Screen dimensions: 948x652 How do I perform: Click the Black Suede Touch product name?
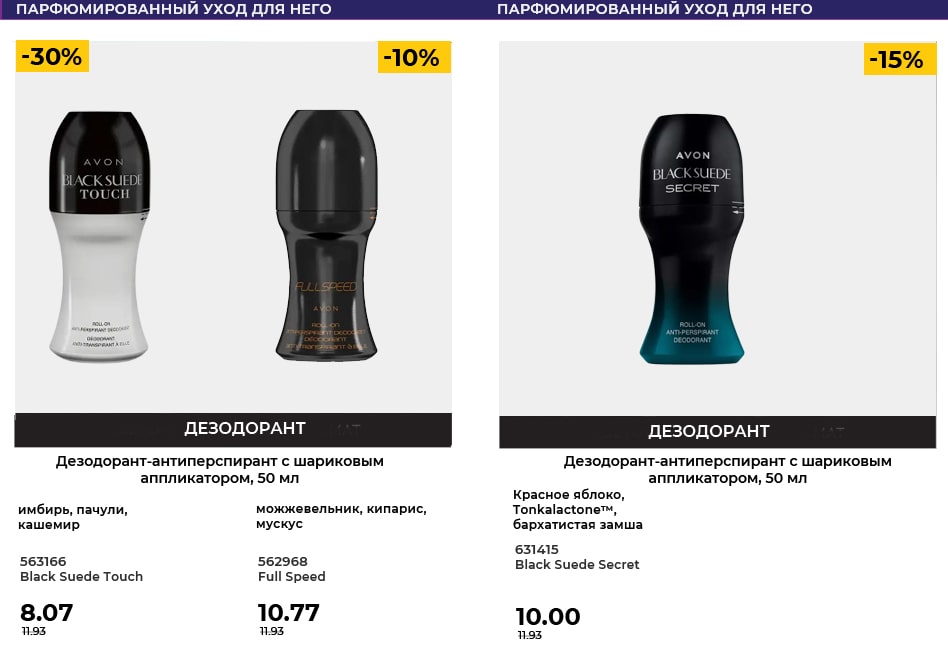81,576
